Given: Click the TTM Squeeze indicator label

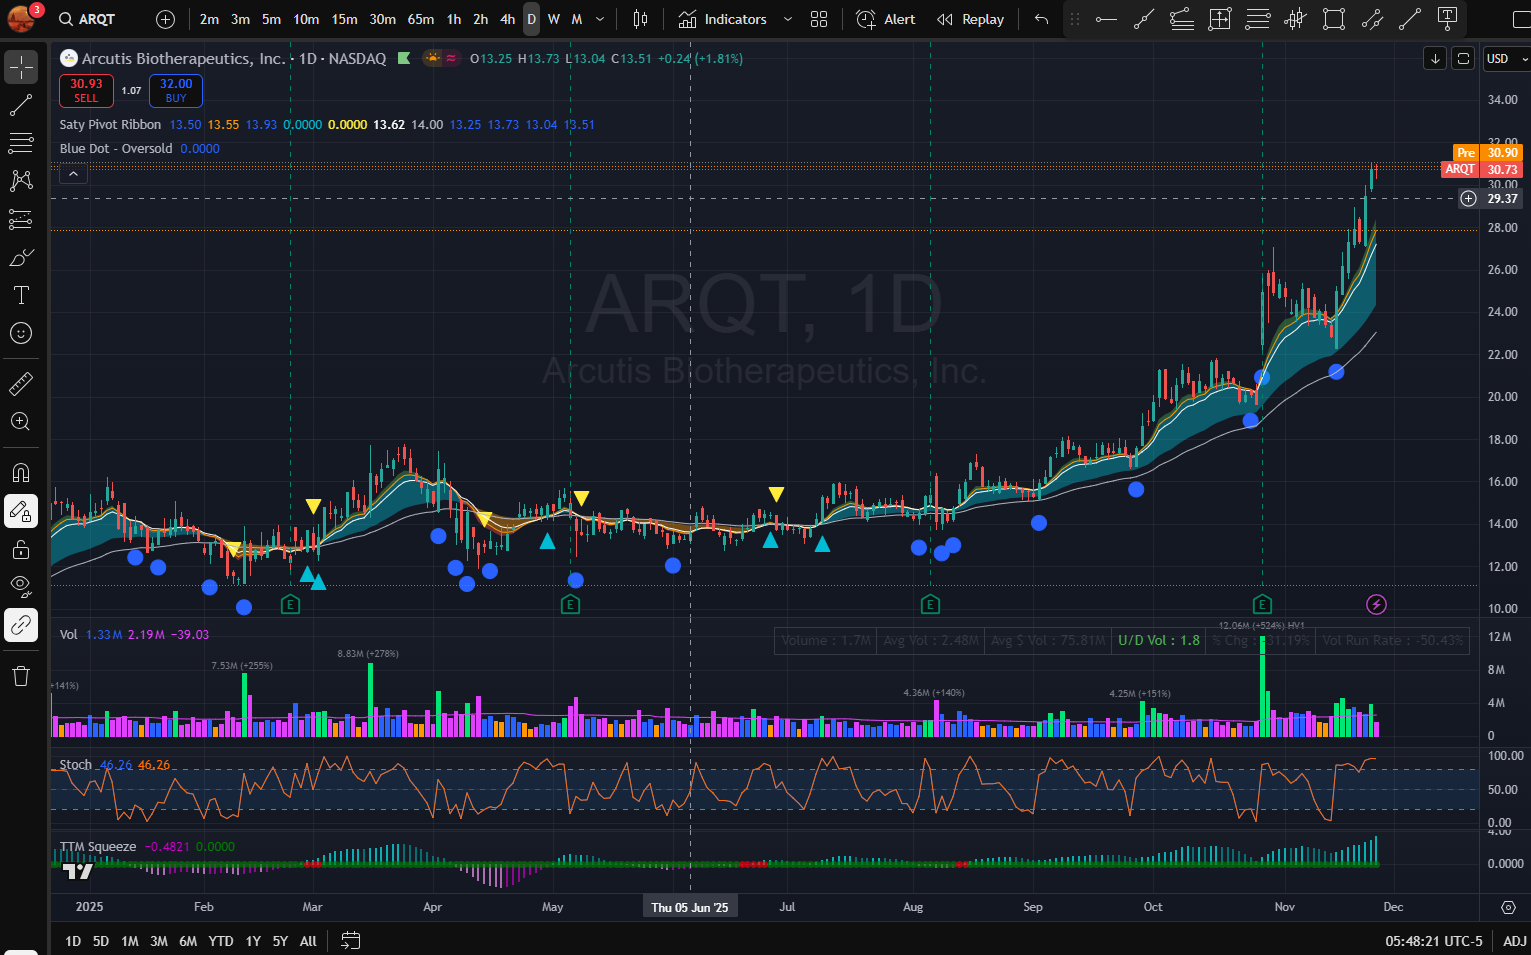Looking at the screenshot, I should pyautogui.click(x=98, y=847).
